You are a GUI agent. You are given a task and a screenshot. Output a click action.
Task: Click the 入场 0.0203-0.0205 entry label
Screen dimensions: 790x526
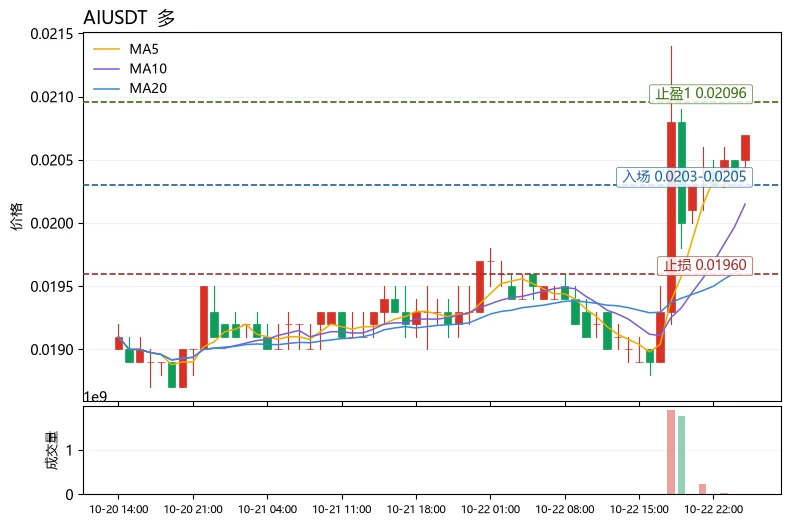(x=684, y=176)
